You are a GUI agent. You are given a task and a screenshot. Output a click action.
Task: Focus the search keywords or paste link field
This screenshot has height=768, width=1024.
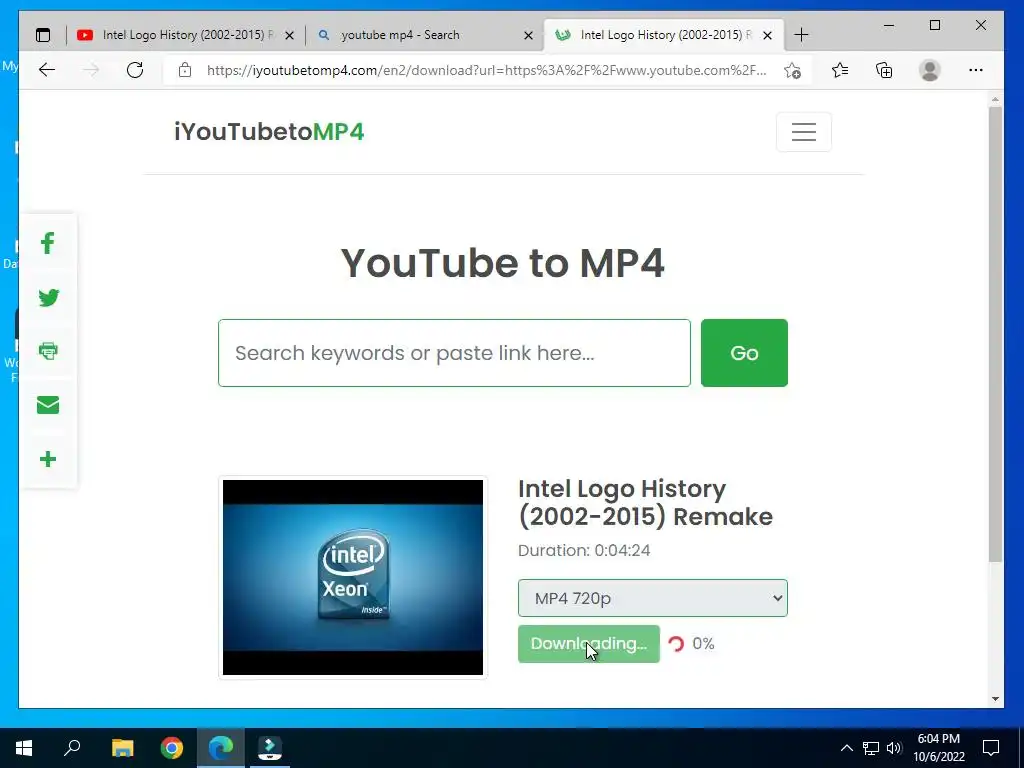tap(454, 353)
